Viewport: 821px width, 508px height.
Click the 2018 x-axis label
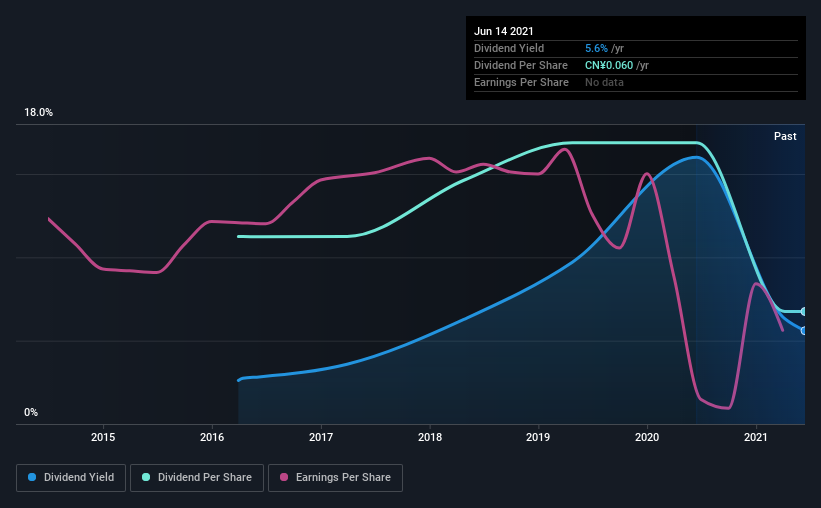[430, 437]
